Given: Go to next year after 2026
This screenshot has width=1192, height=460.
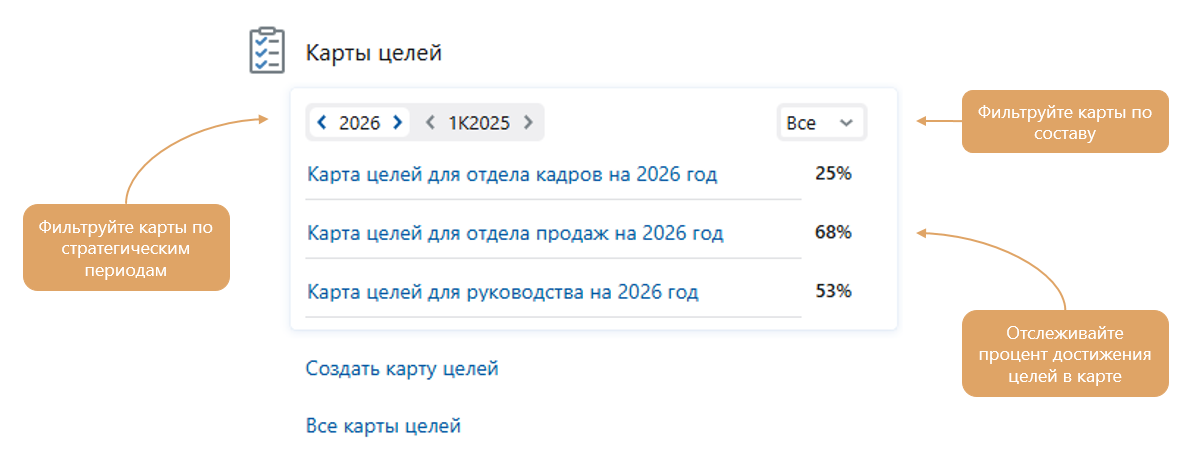Looking at the screenshot, I should (x=397, y=122).
